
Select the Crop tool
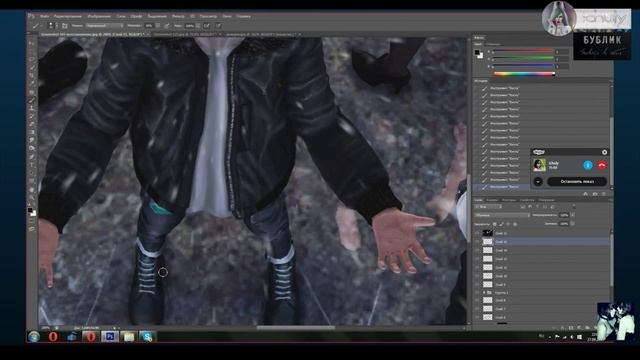tap(32, 76)
